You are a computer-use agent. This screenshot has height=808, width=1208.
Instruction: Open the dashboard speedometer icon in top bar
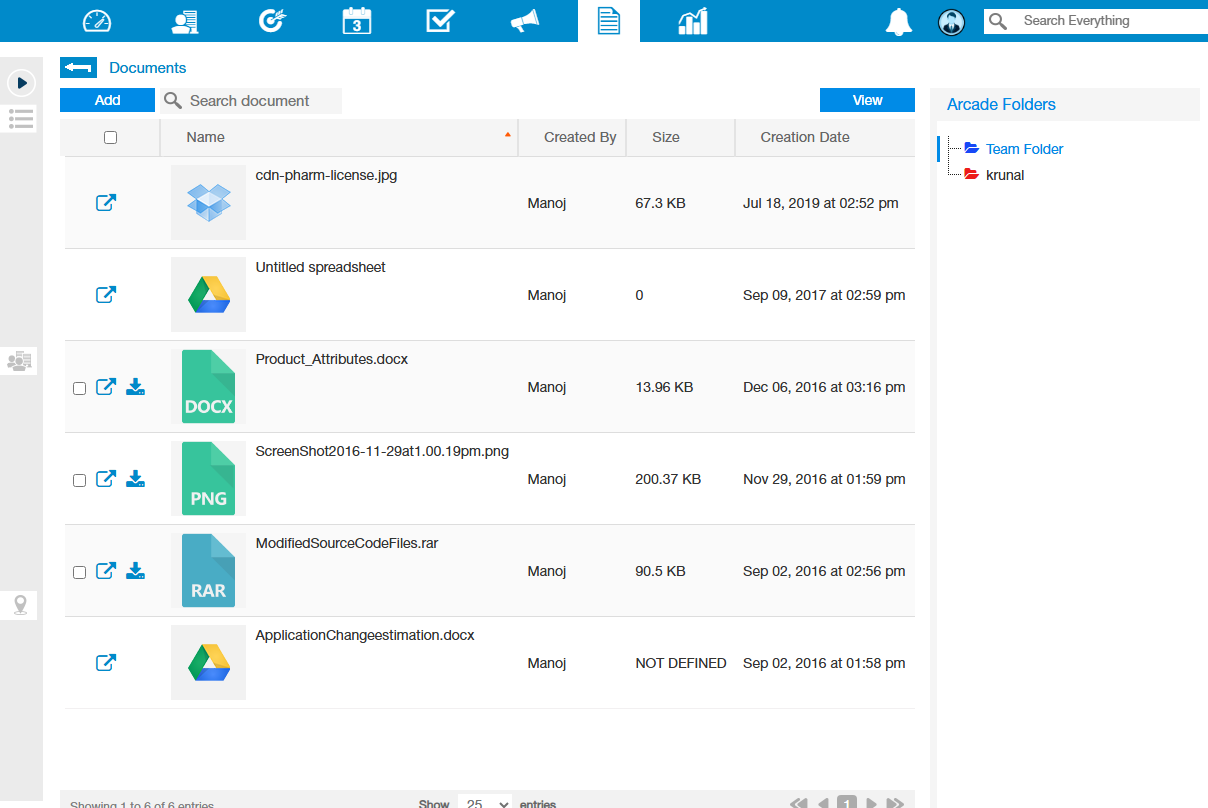click(97, 21)
